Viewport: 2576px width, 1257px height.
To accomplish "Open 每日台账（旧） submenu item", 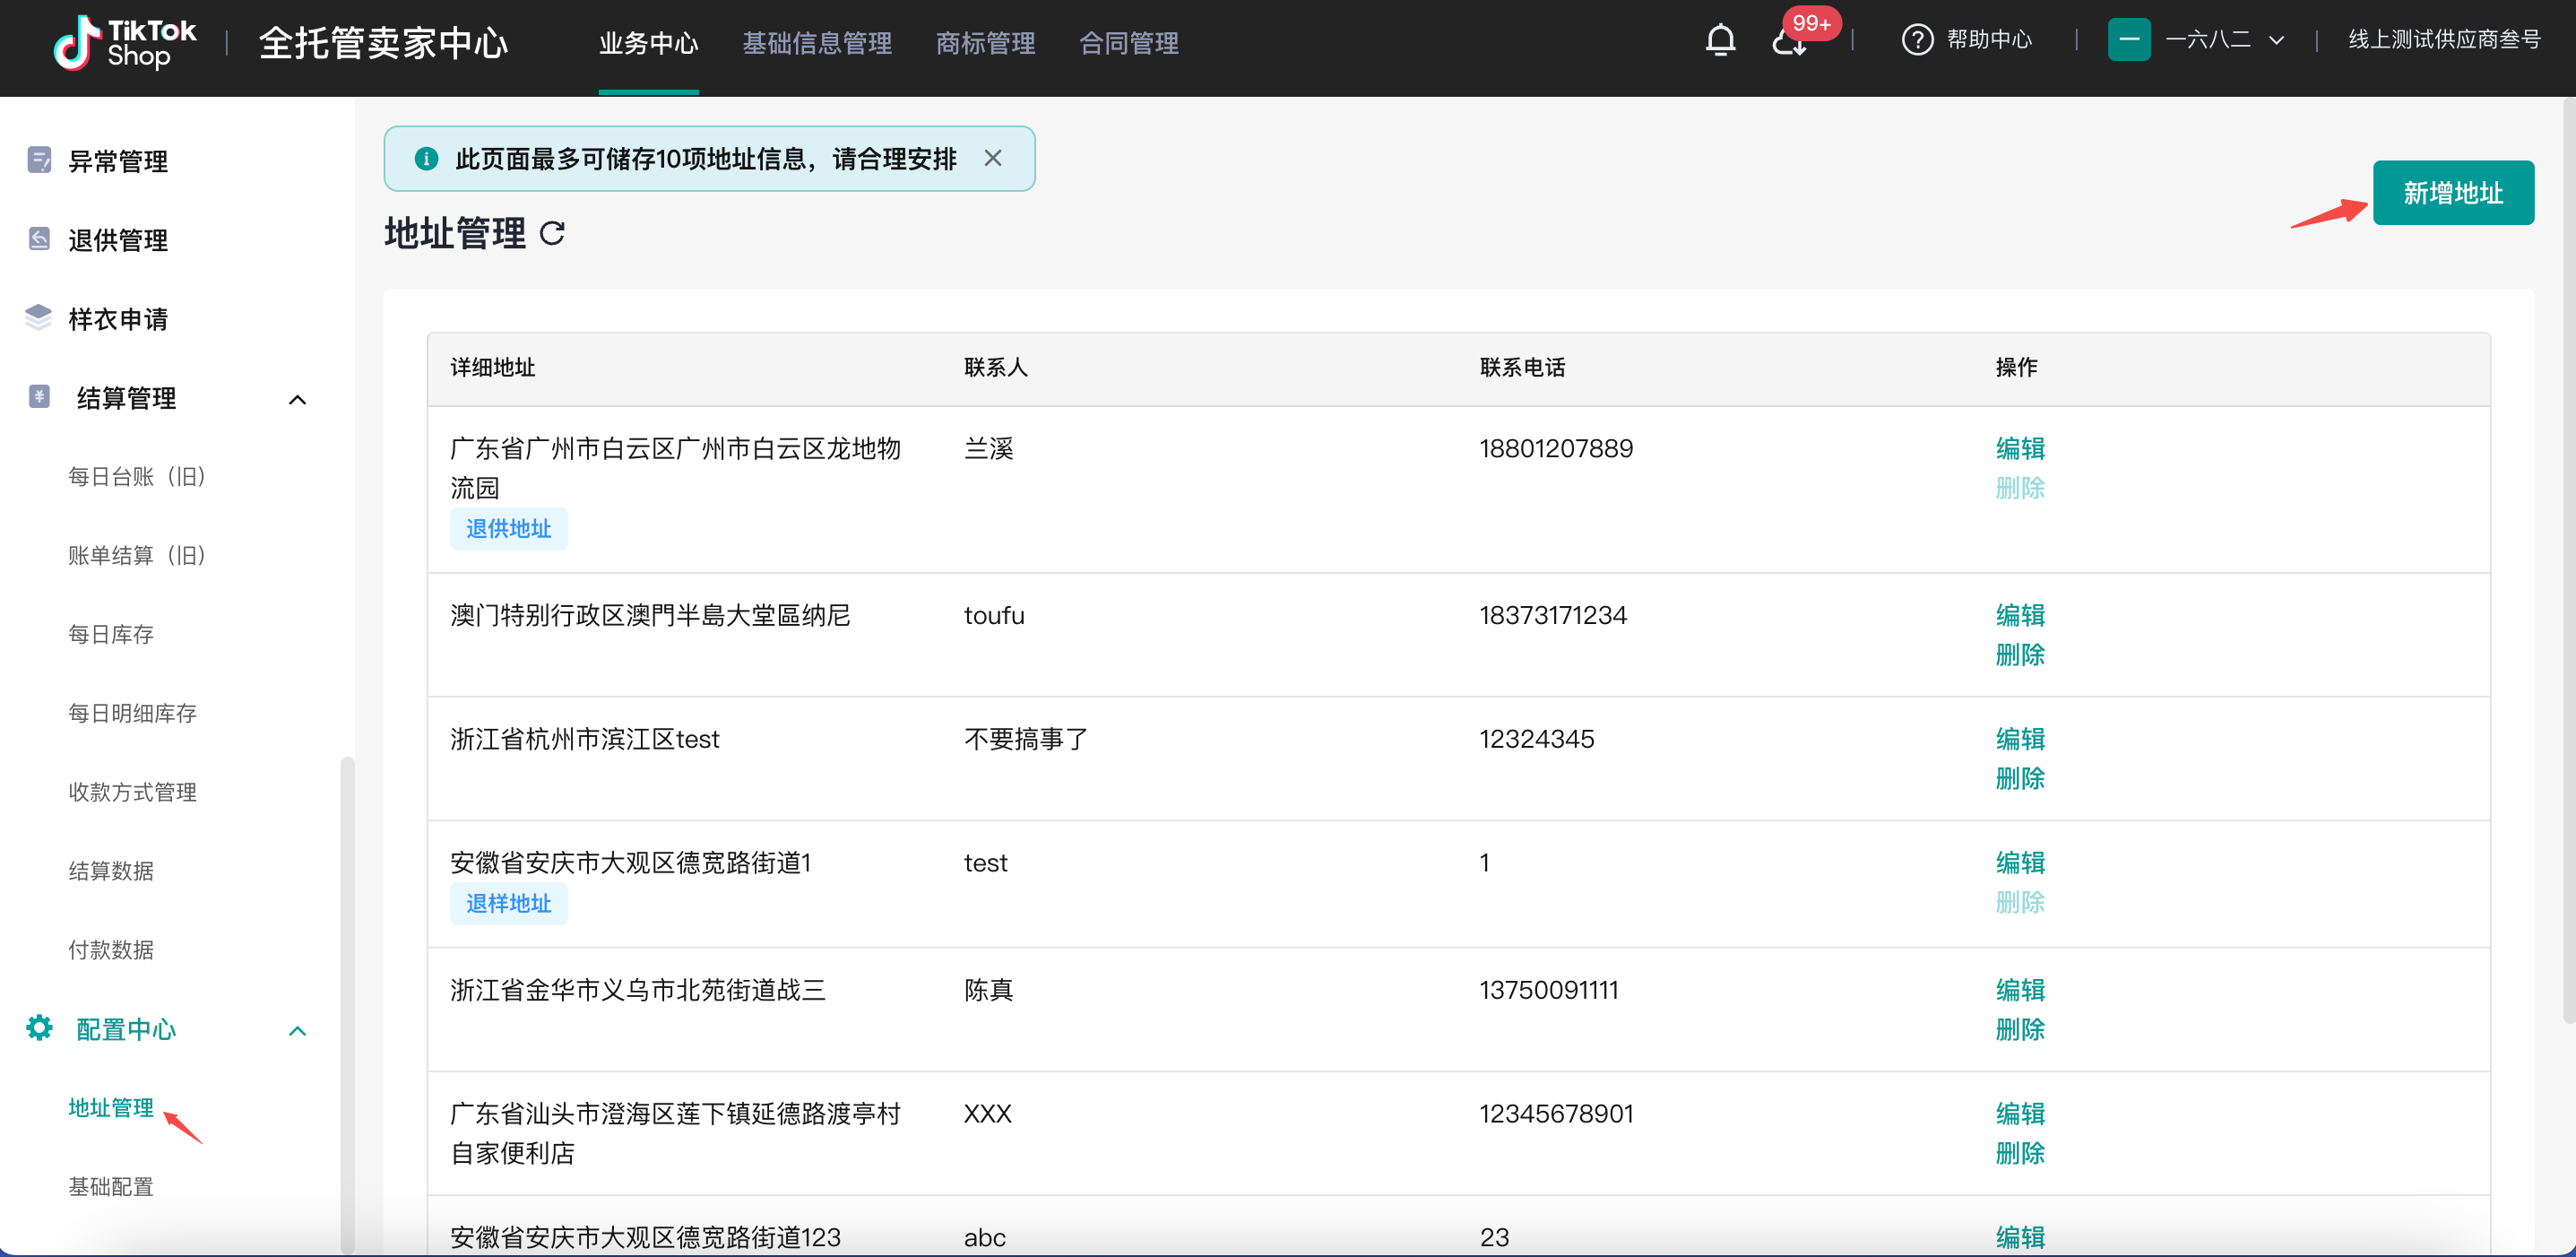I will pos(137,476).
